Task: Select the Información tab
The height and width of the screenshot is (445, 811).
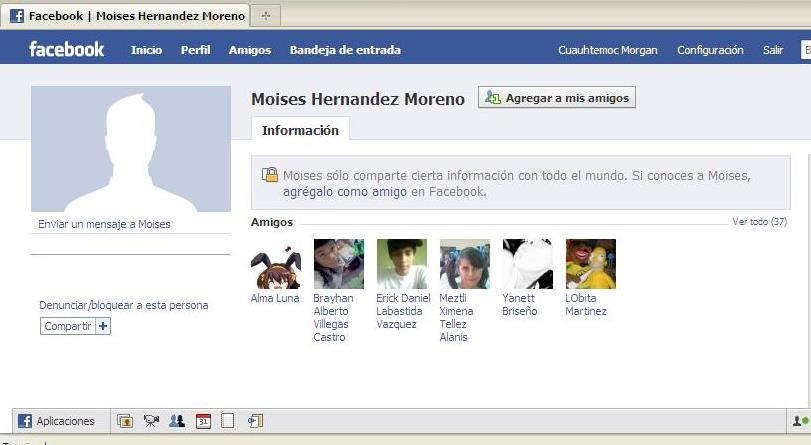Action: click(300, 130)
